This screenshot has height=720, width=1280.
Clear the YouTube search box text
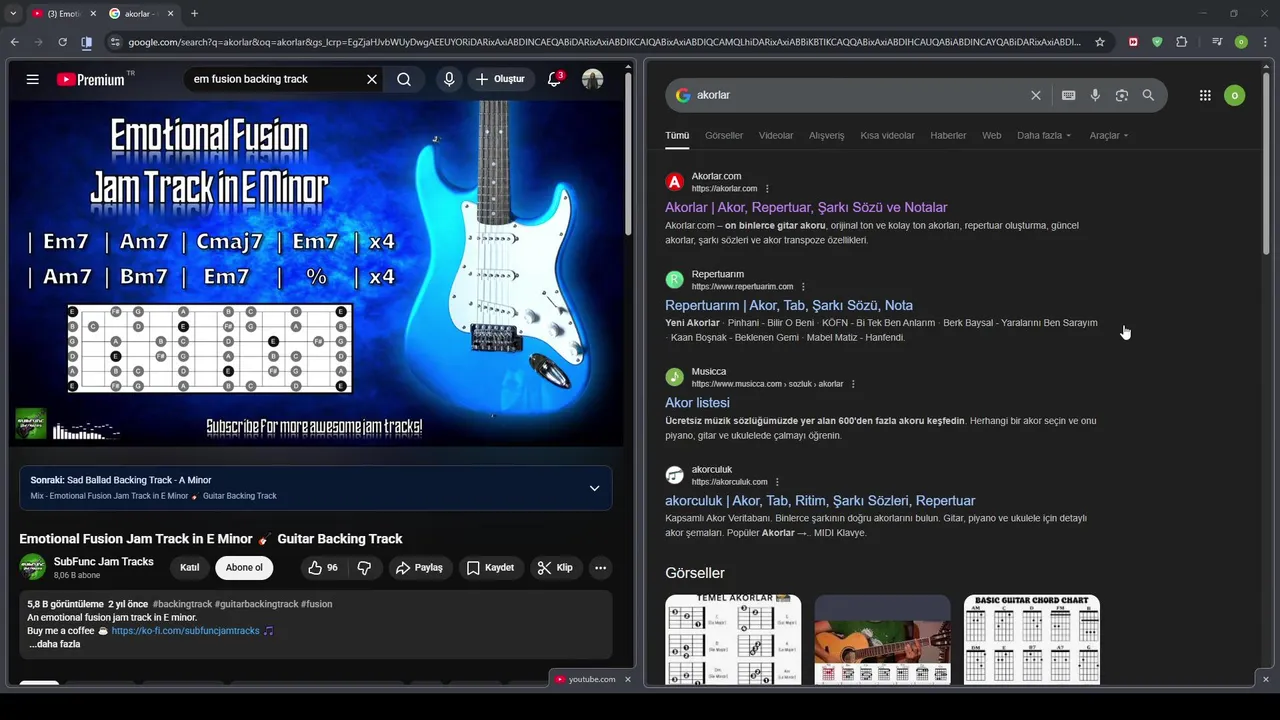tap(372, 79)
